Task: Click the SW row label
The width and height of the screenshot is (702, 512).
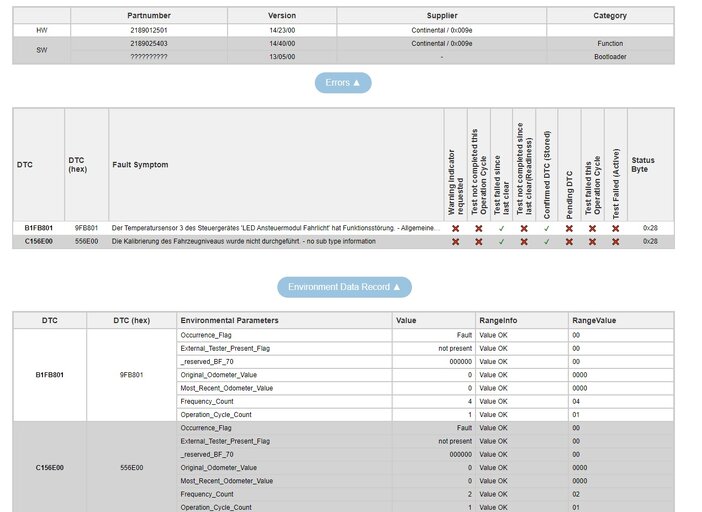Action: point(42,50)
